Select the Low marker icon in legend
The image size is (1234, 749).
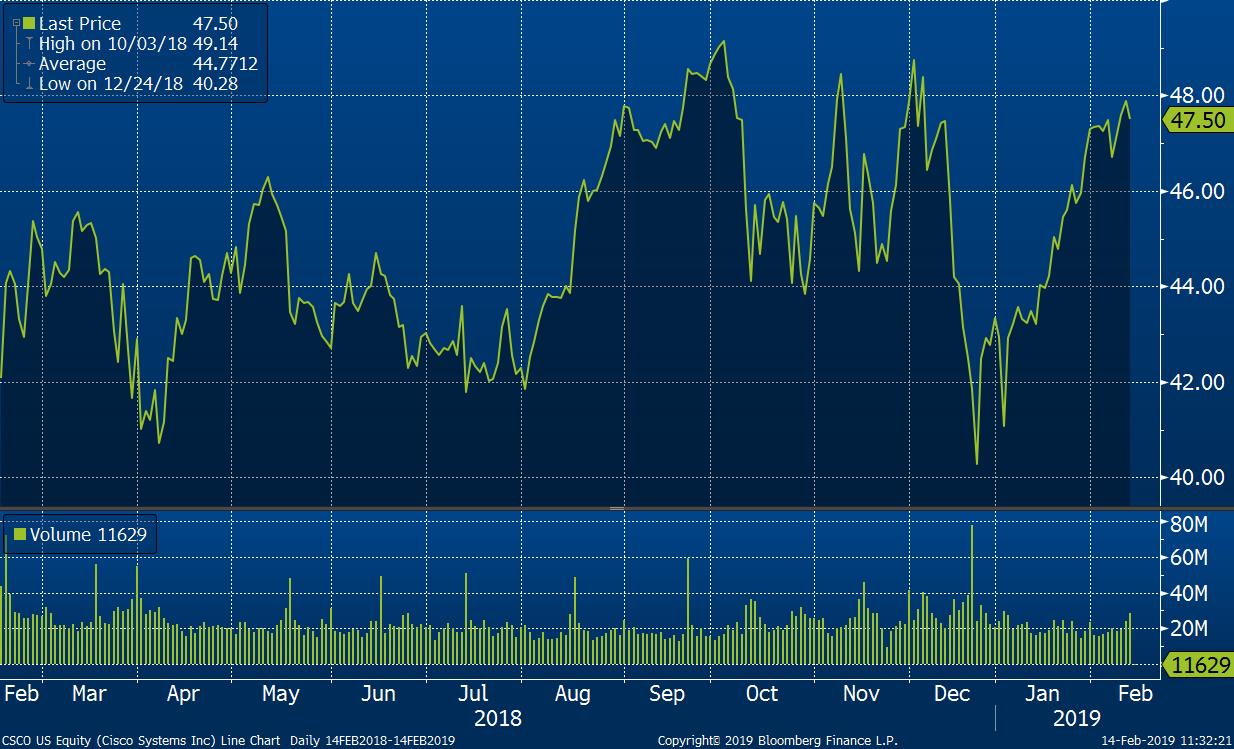(30, 84)
